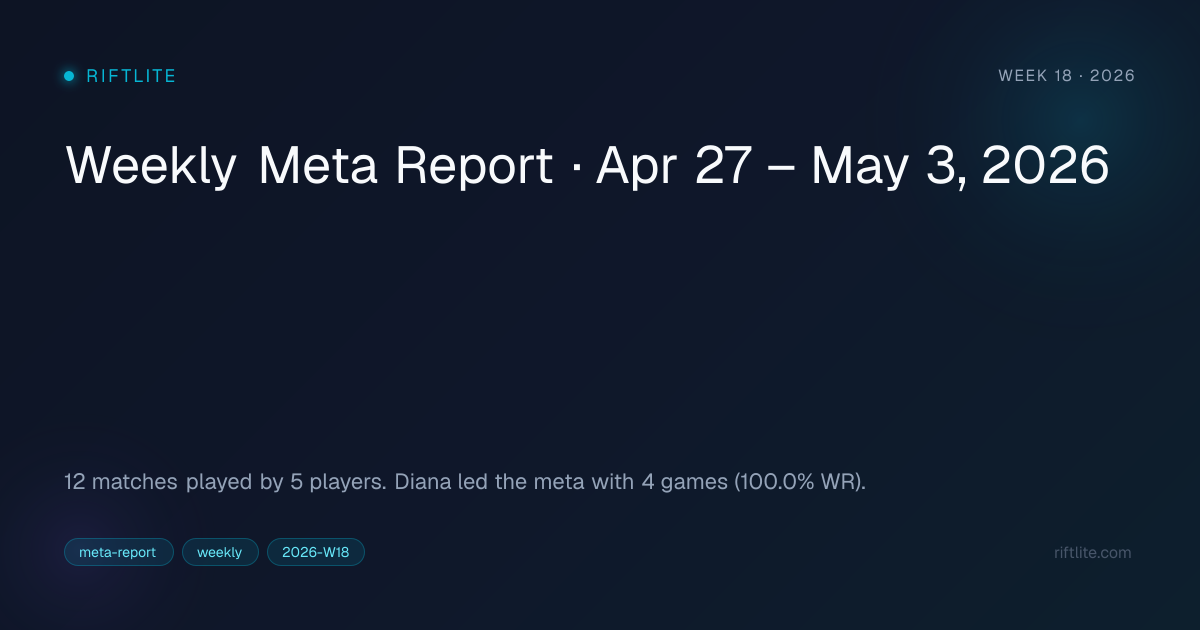Screen dimensions: 1200x630
Task: Click the RIFTLITE brand label
Action: 131,76
